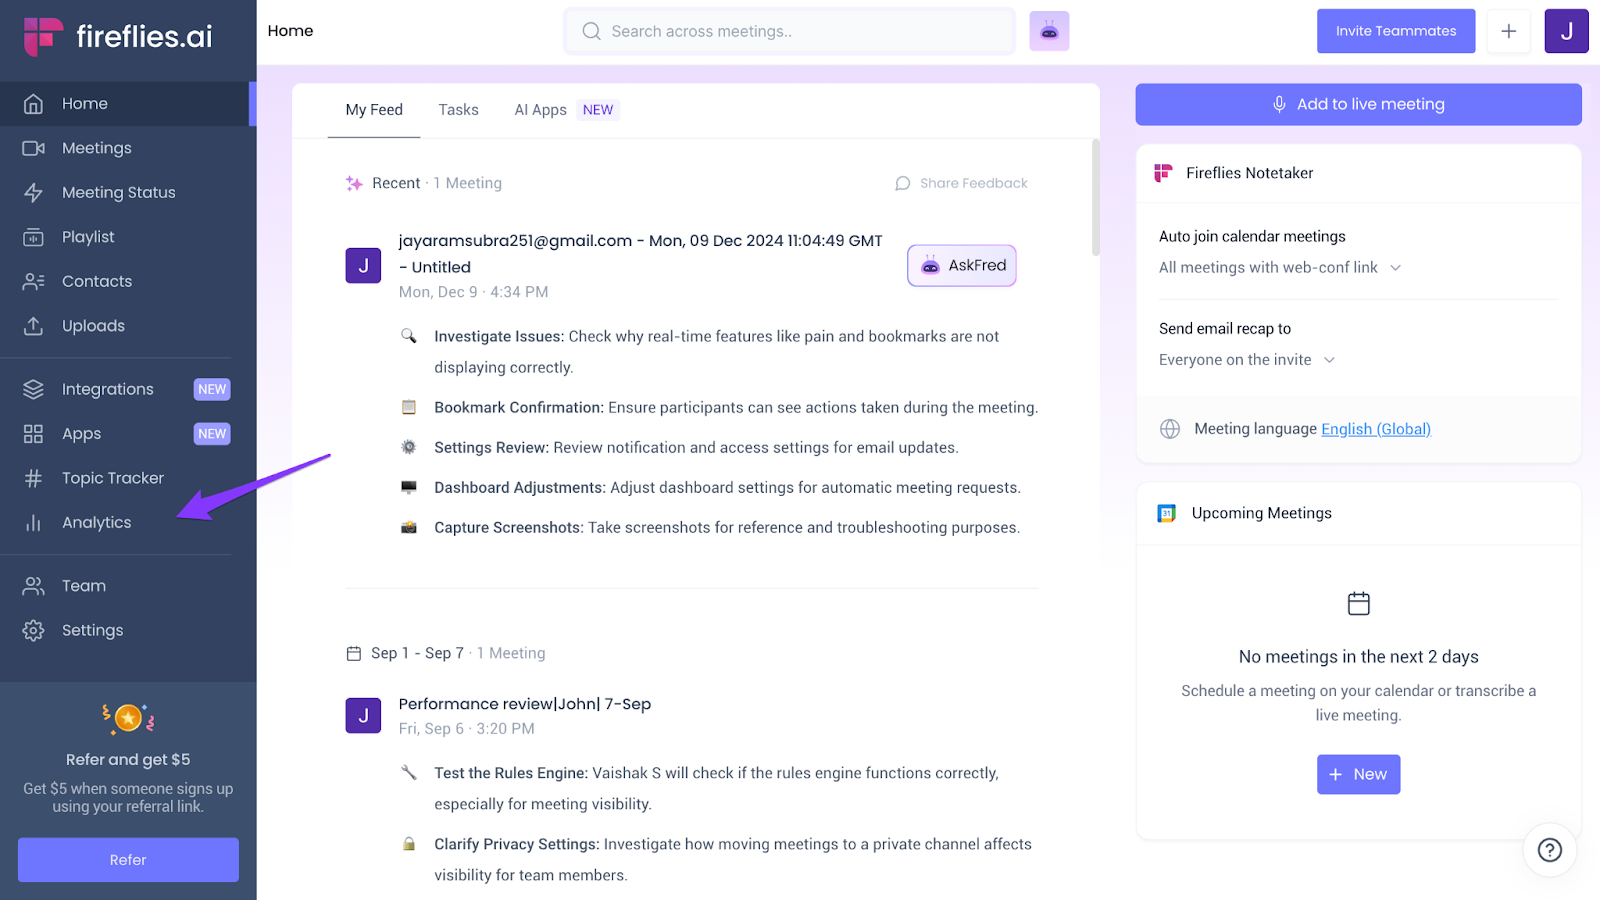
Task: Click the Recent sparkle icon
Action: [354, 183]
